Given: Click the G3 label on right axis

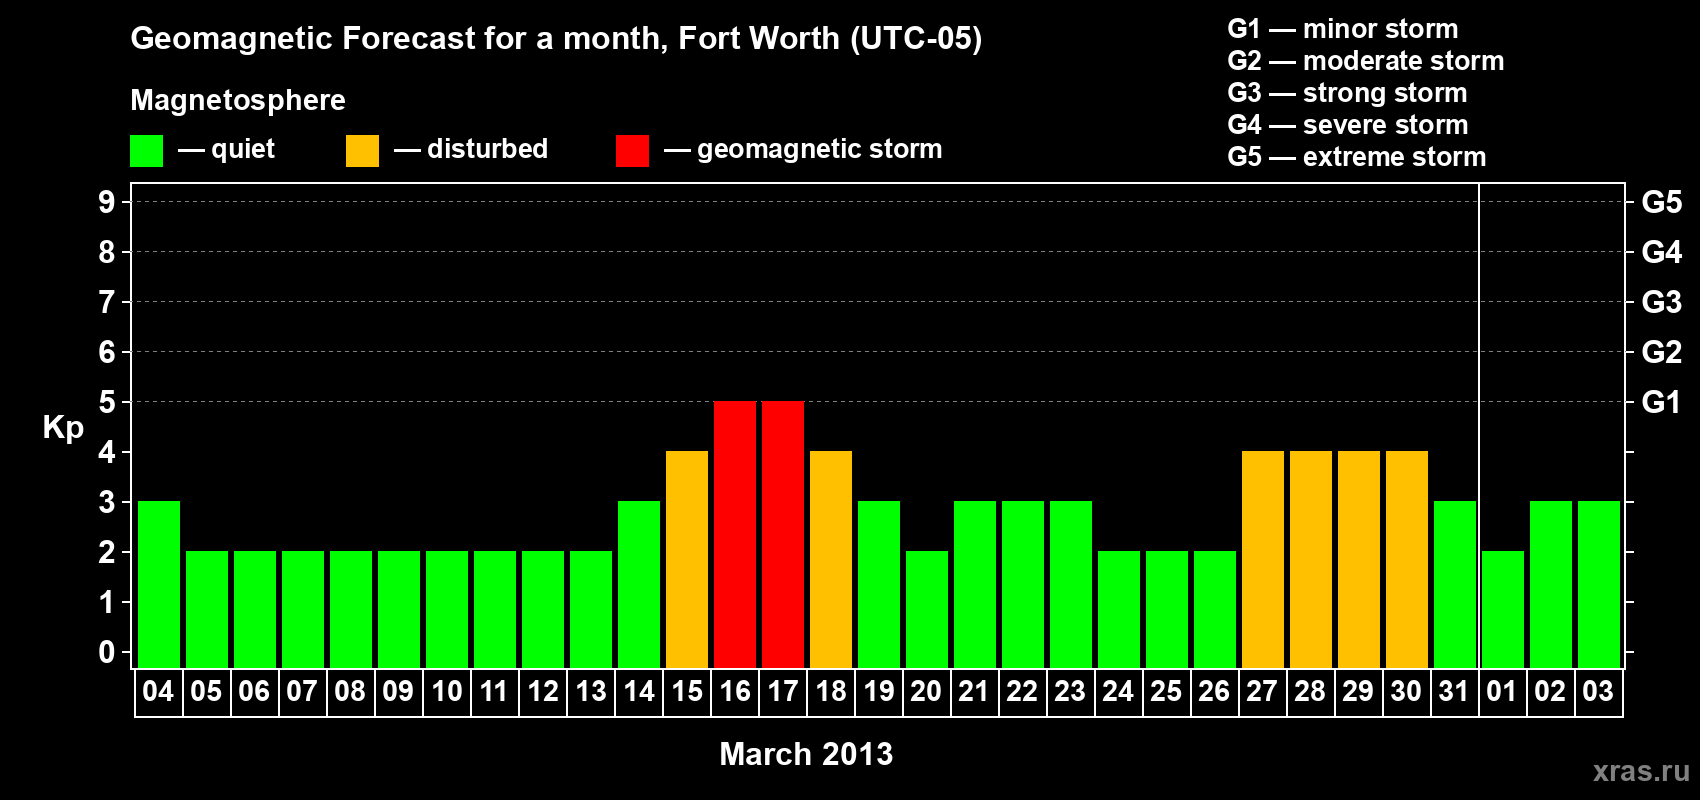Looking at the screenshot, I should coord(1662,302).
